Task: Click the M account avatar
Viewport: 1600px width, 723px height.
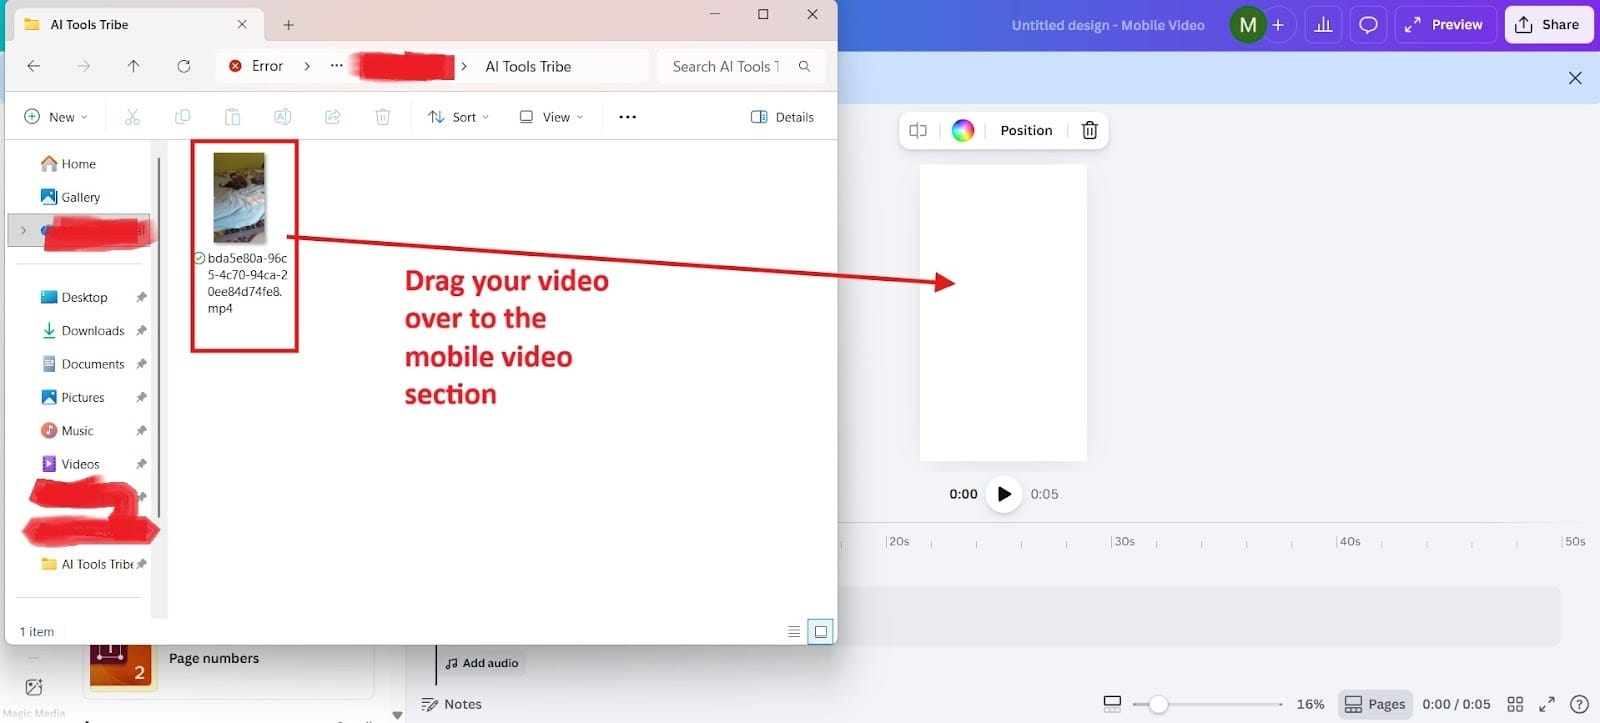Action: [x=1247, y=25]
